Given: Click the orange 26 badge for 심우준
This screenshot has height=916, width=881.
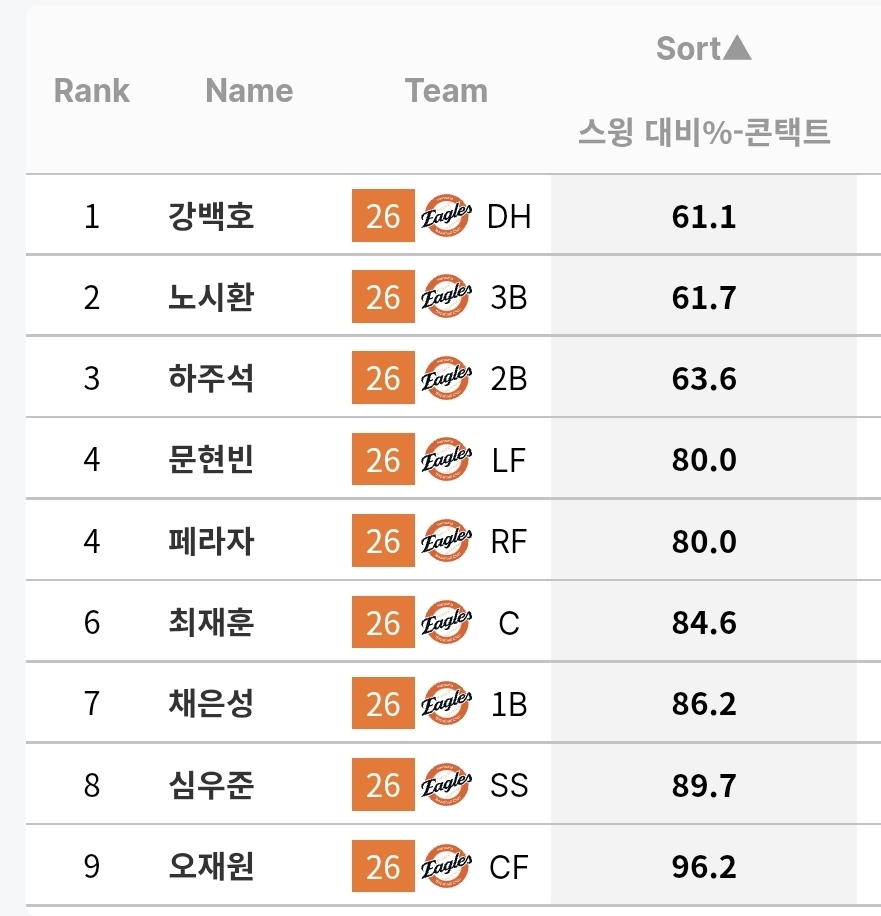Looking at the screenshot, I should 383,786.
